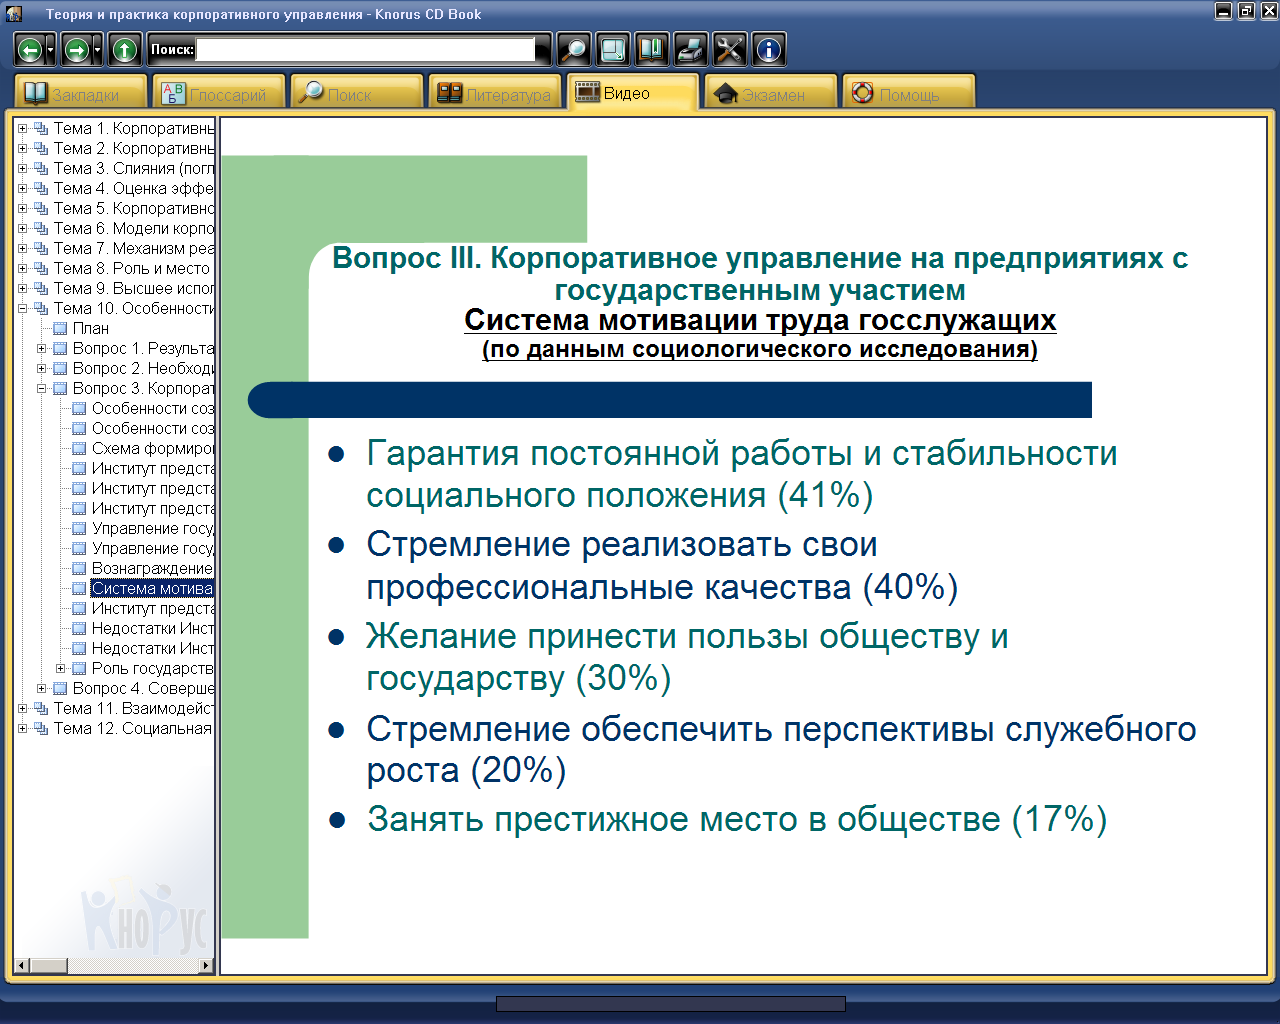Click the tree panel scrollbar's left arrow

[x=22, y=966]
